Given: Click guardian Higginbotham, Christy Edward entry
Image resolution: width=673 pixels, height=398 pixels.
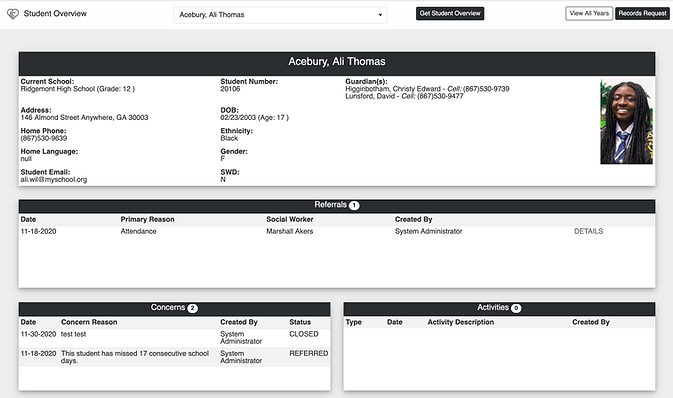Looking at the screenshot, I should (427, 89).
